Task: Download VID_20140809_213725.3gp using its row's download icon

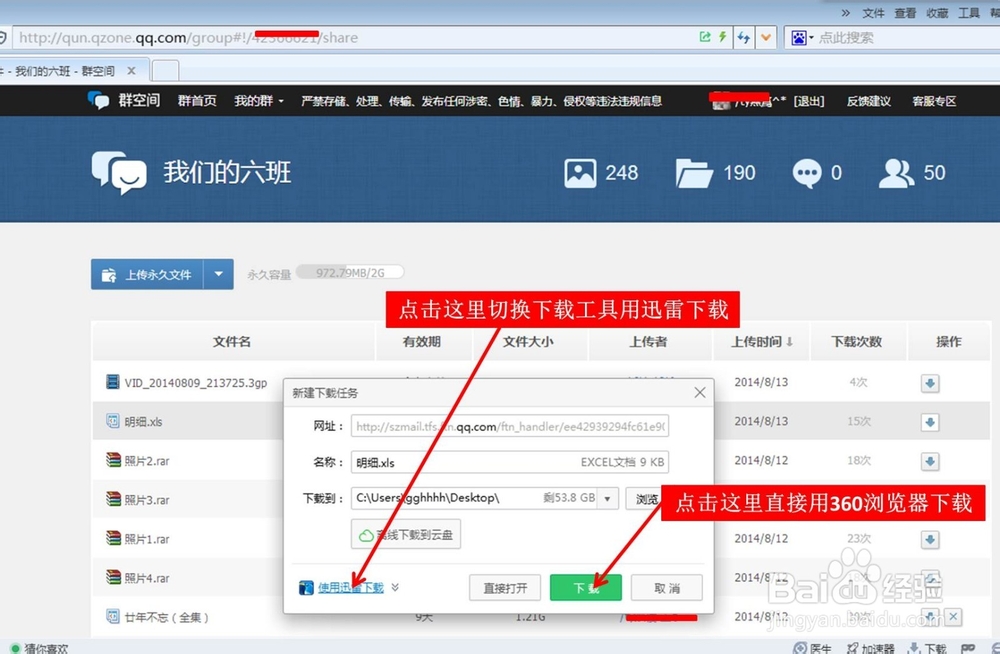Action: [x=930, y=383]
